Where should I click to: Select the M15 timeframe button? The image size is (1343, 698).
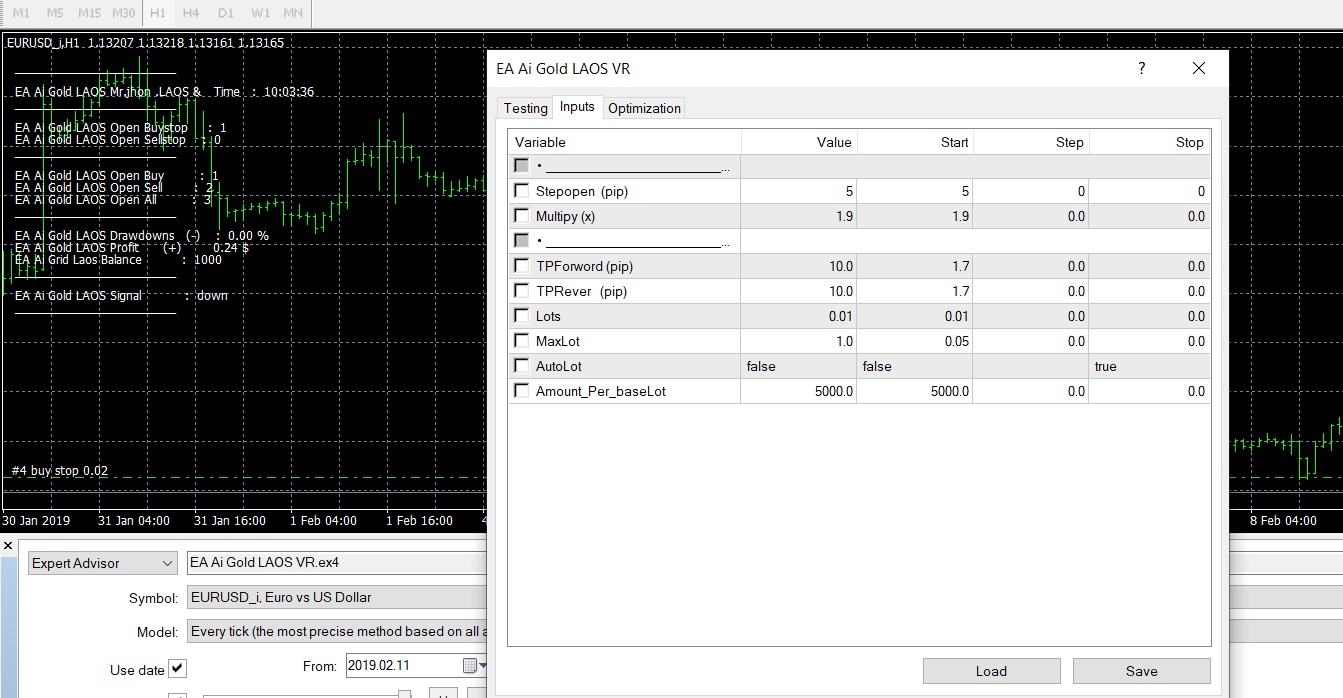[x=89, y=13]
